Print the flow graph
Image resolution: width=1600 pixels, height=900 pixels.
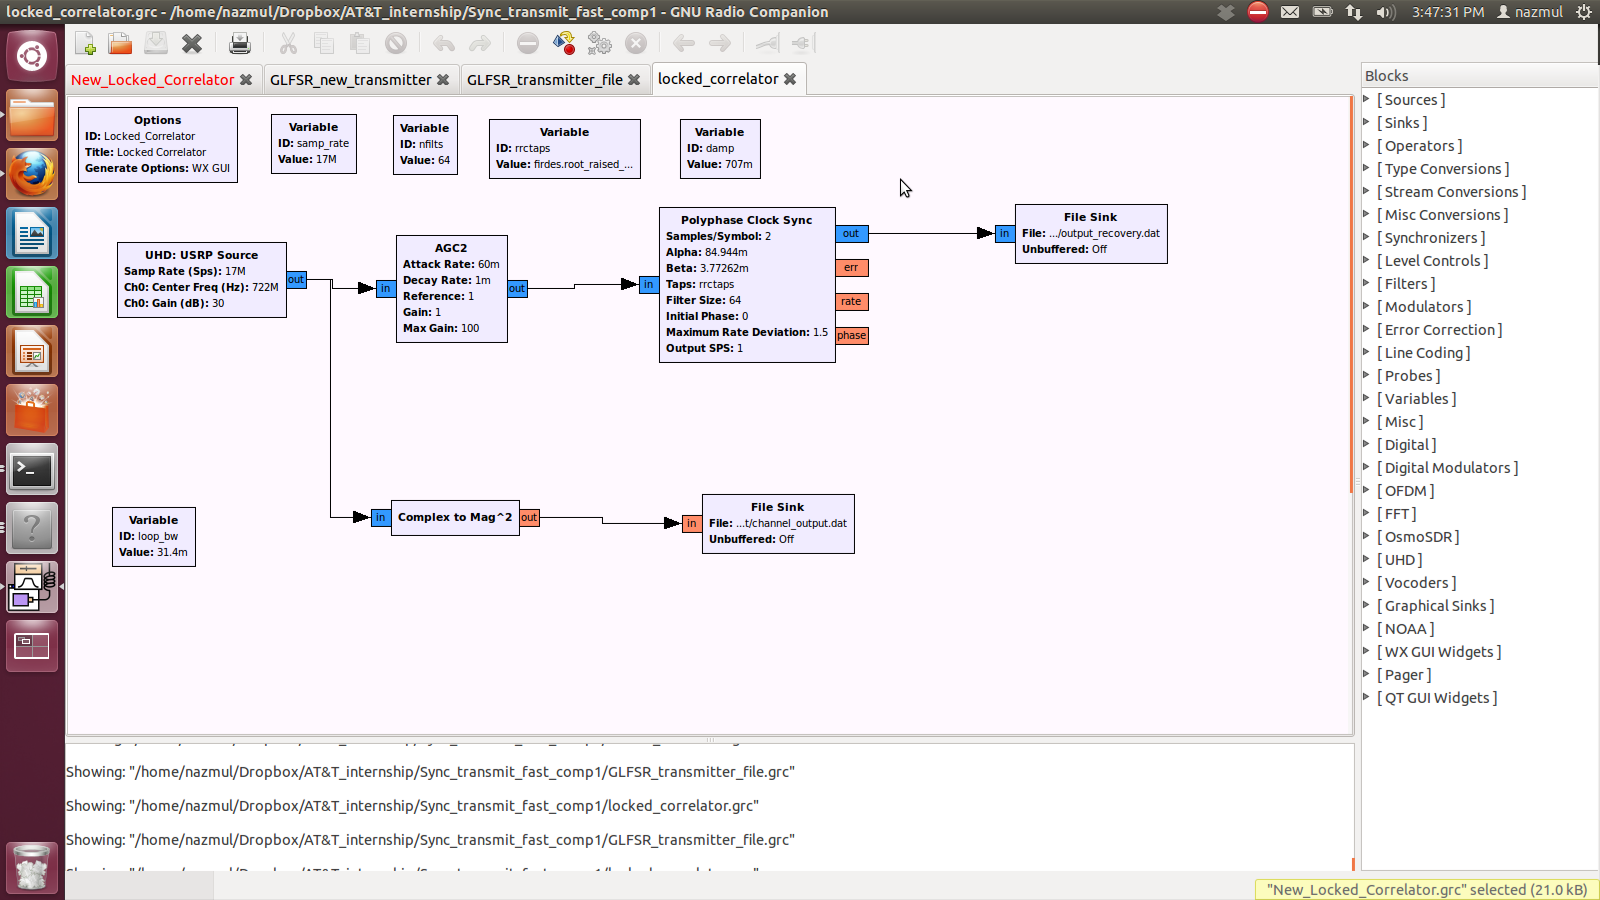click(x=240, y=43)
